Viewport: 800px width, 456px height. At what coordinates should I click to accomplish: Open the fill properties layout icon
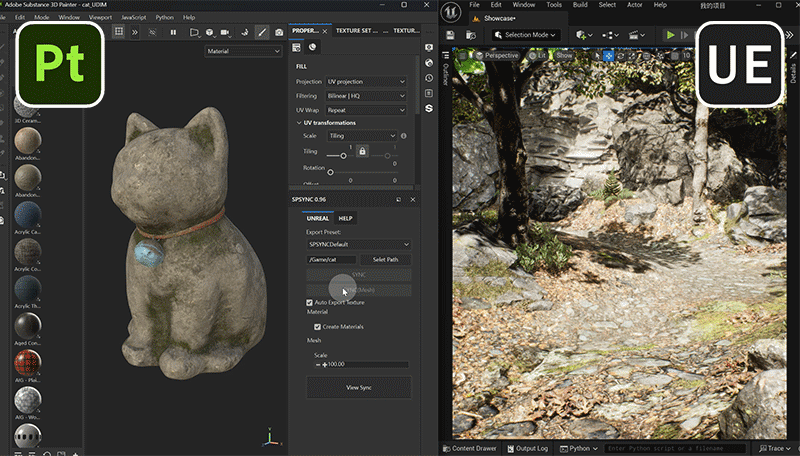coord(296,47)
